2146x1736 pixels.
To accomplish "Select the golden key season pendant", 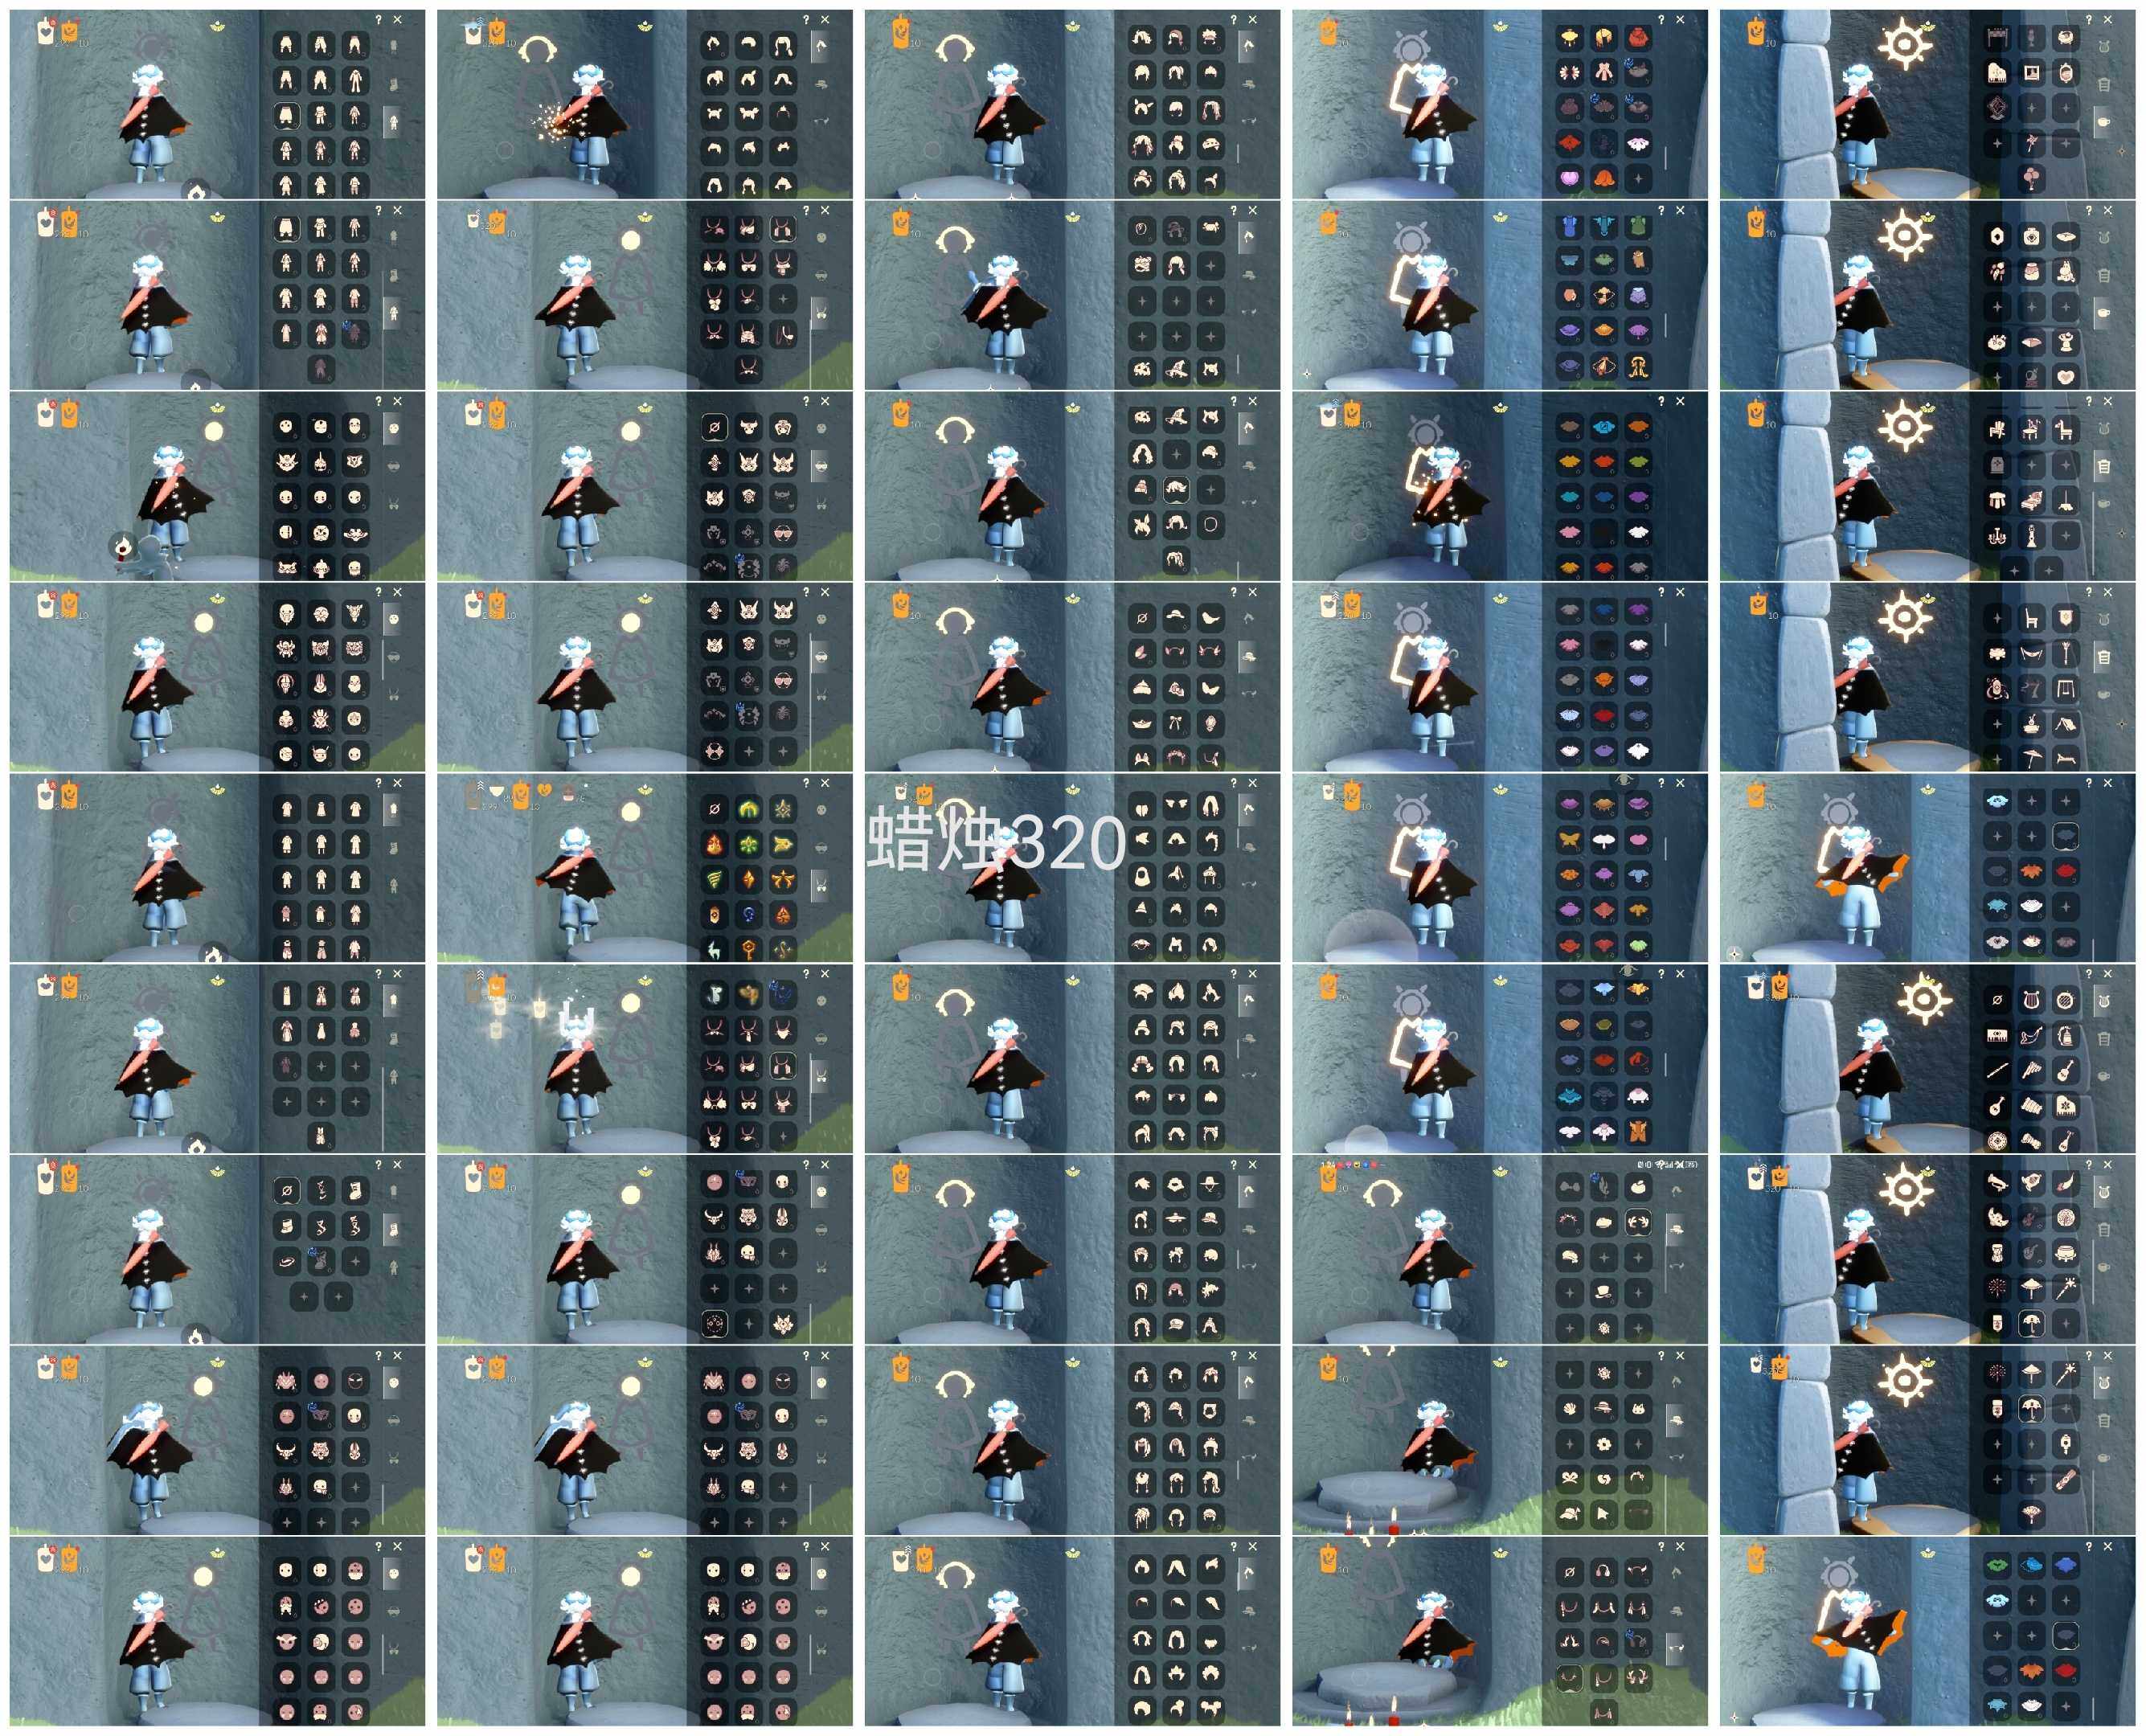I will (x=748, y=948).
